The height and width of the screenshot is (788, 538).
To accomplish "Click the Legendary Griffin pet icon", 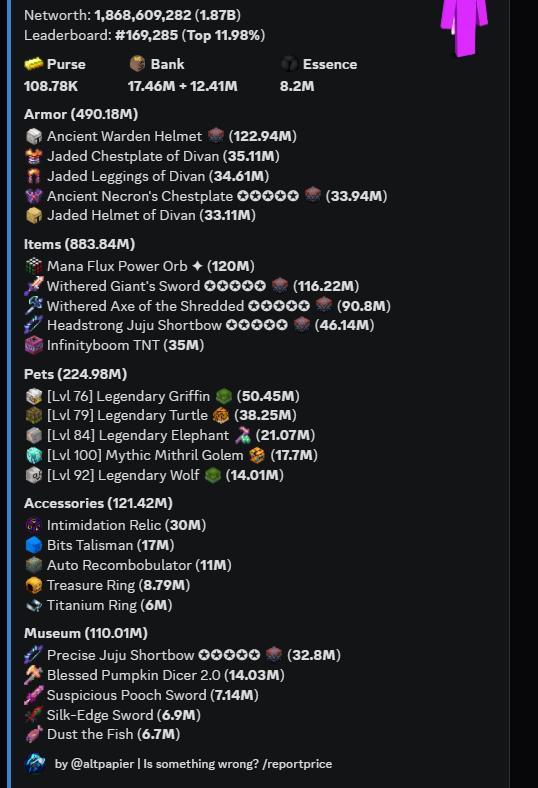I will pos(34,396).
